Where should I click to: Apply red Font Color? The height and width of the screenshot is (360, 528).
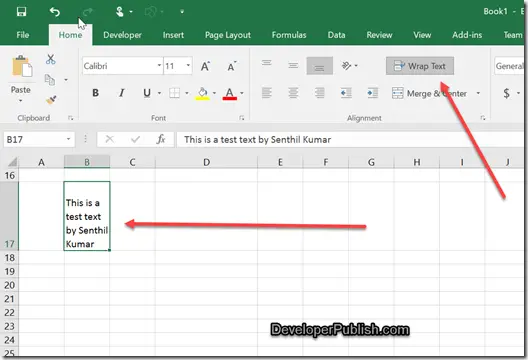(230, 93)
